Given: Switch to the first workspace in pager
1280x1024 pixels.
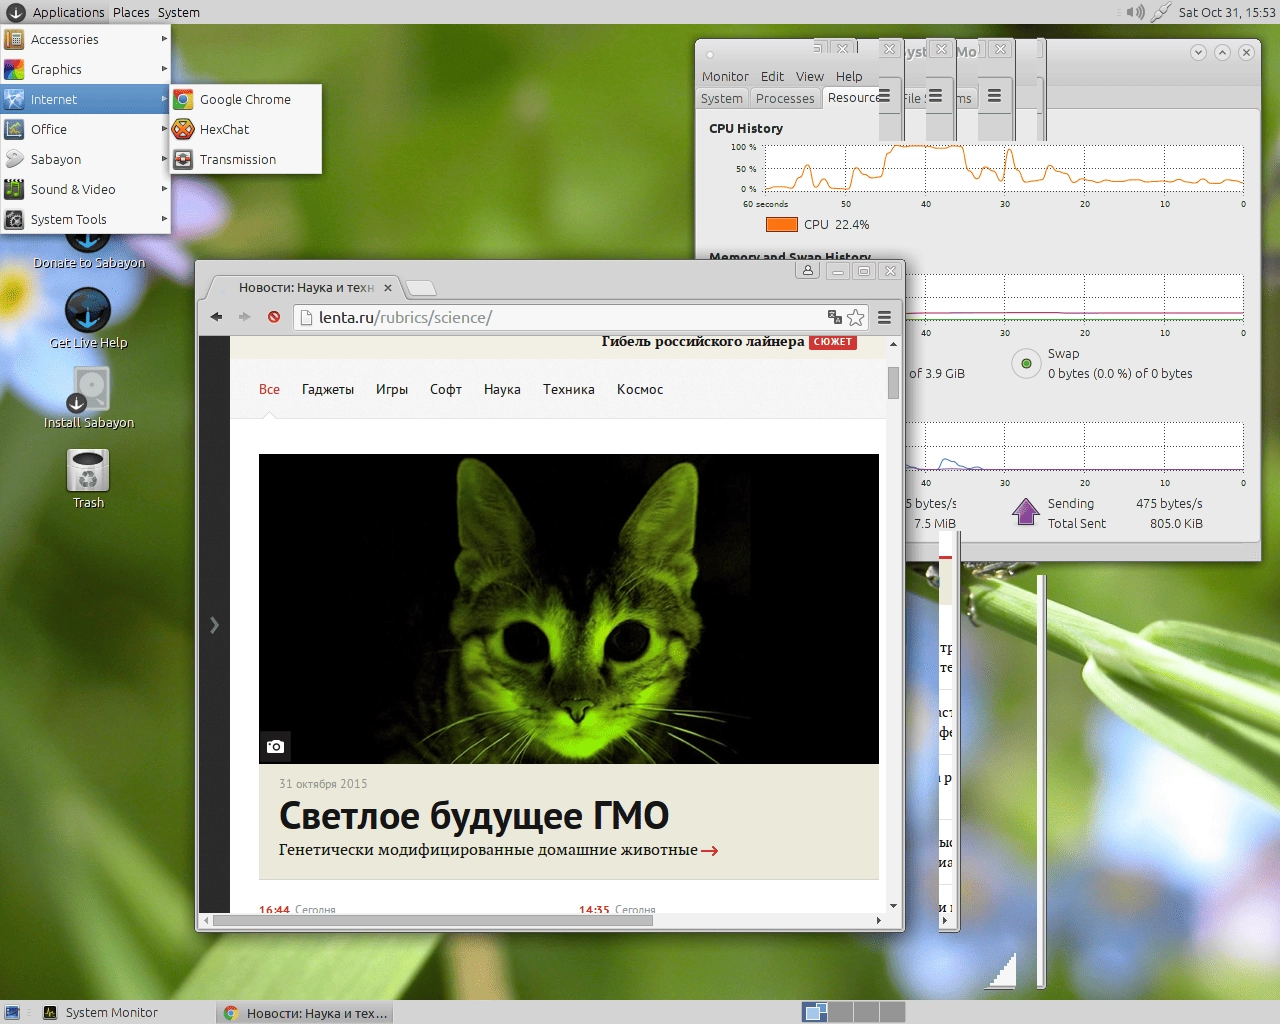Looking at the screenshot, I should (x=816, y=1012).
